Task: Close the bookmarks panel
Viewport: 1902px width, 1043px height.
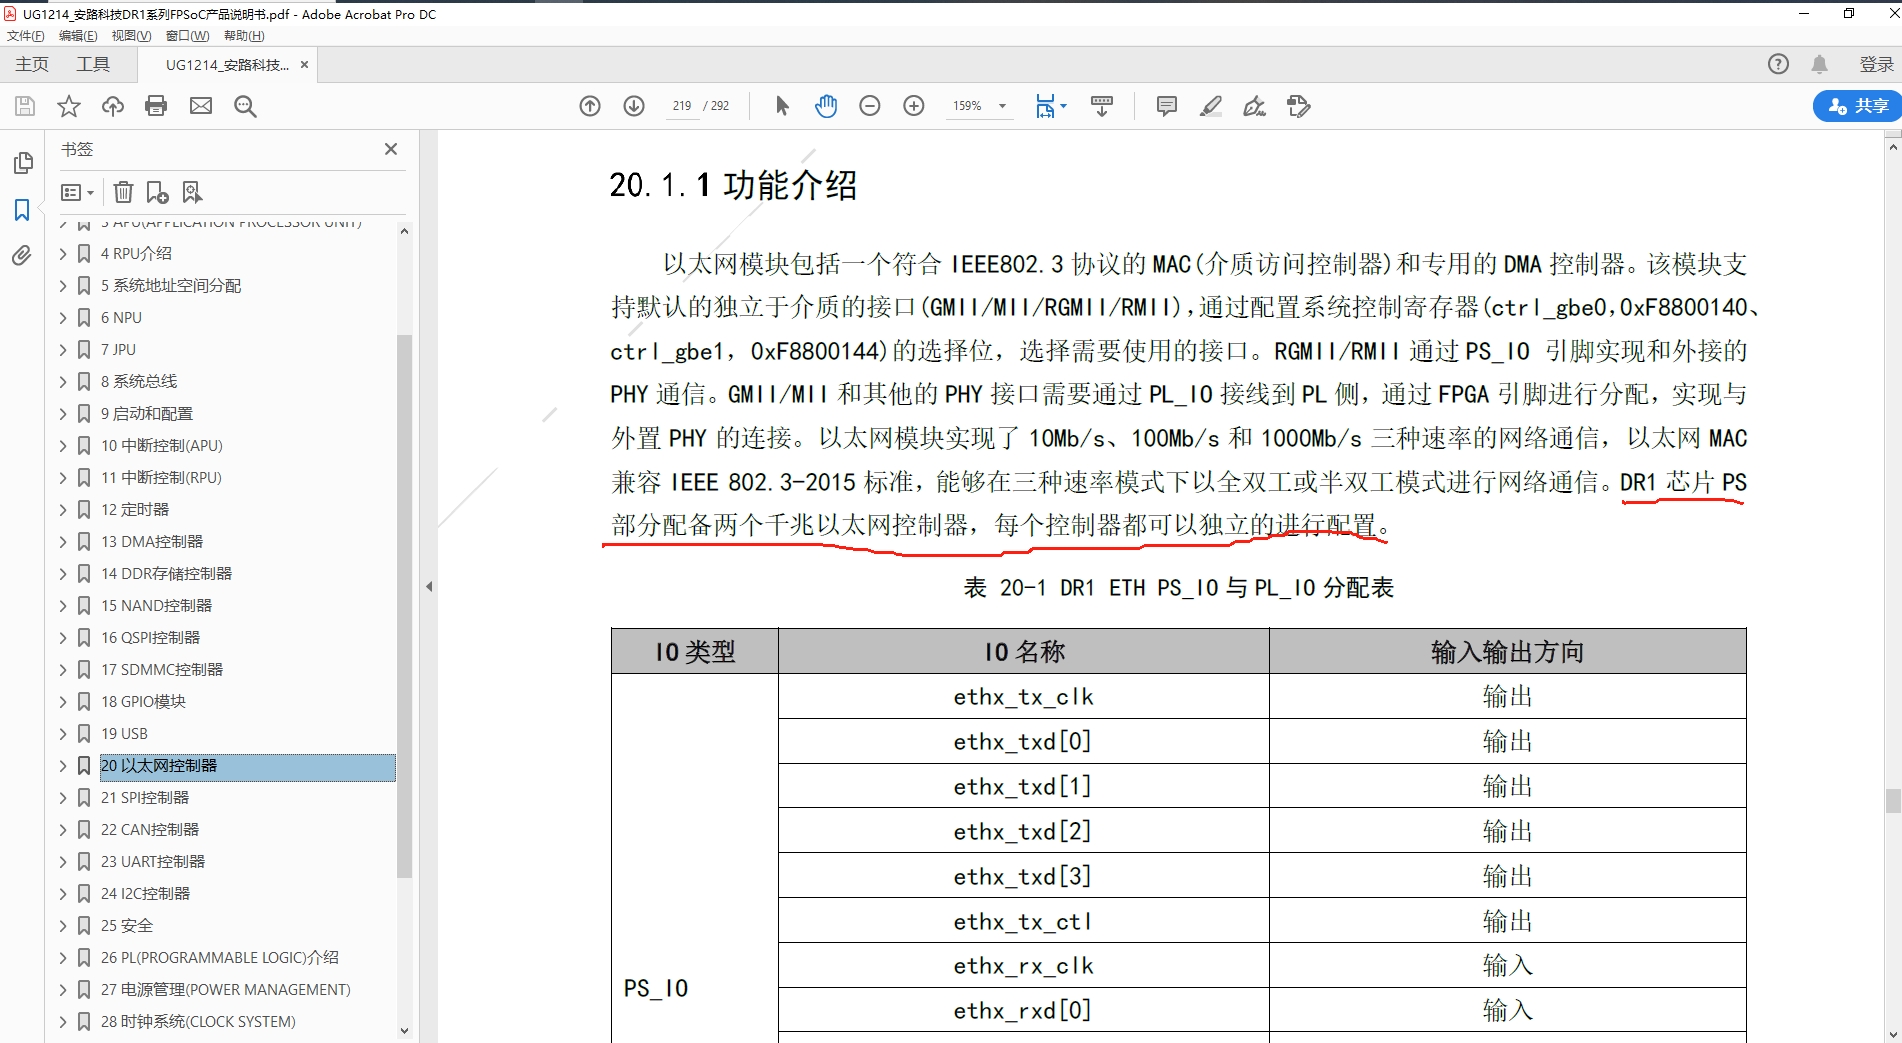Action: (391, 149)
